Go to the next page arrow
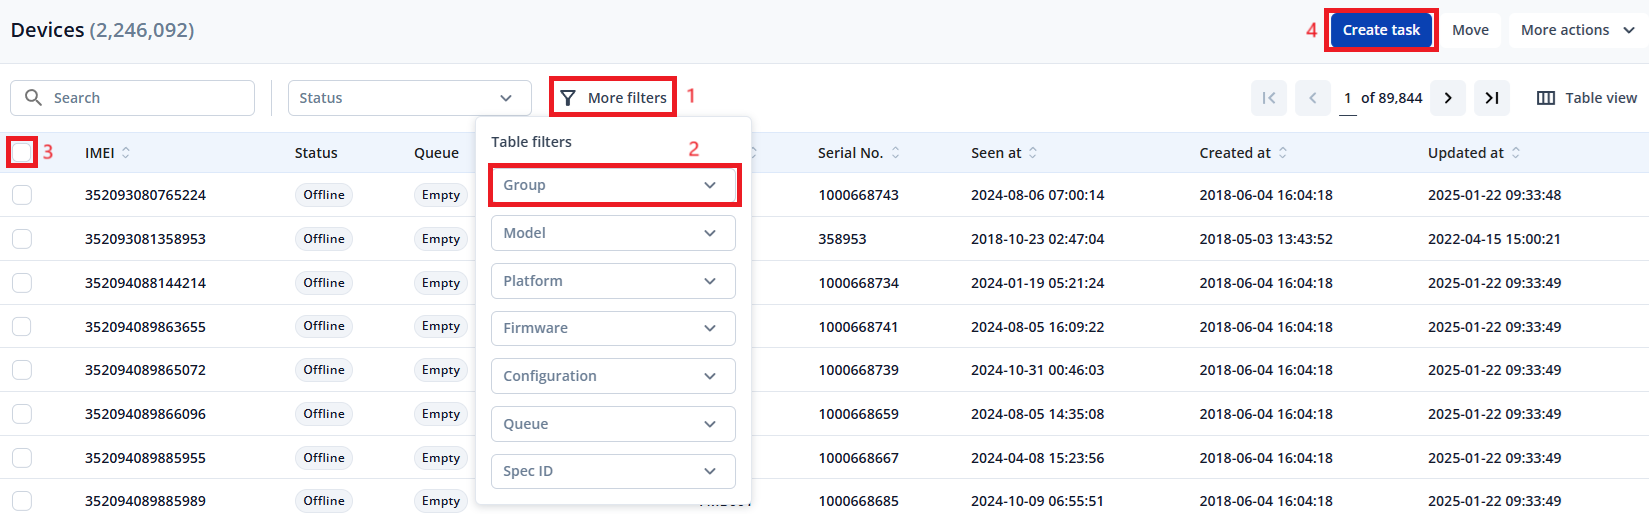The height and width of the screenshot is (514, 1649). [x=1447, y=98]
